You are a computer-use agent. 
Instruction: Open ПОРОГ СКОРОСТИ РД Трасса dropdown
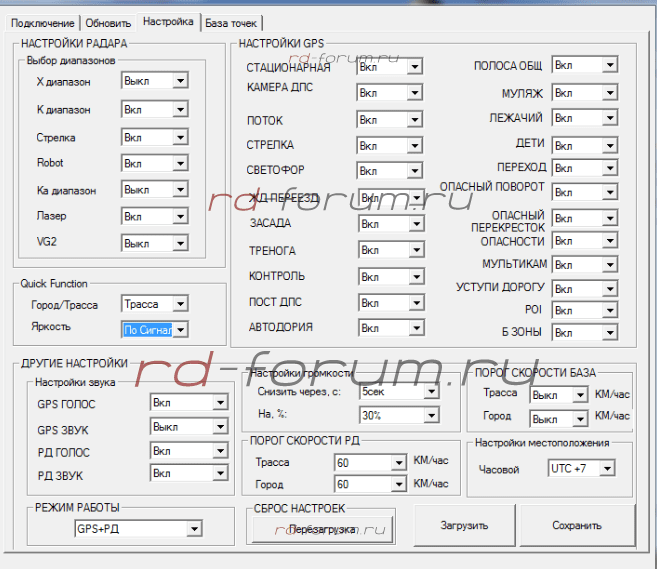pyautogui.click(x=370, y=463)
